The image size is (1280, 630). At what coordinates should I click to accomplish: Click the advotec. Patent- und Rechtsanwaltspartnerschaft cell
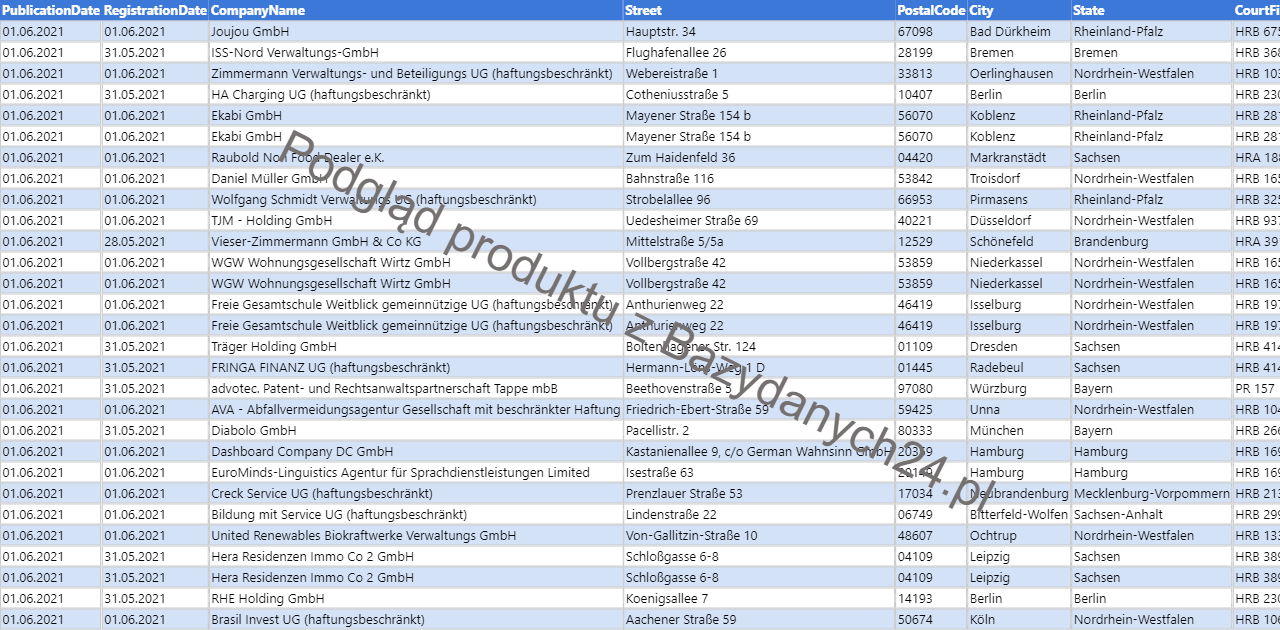click(415, 389)
